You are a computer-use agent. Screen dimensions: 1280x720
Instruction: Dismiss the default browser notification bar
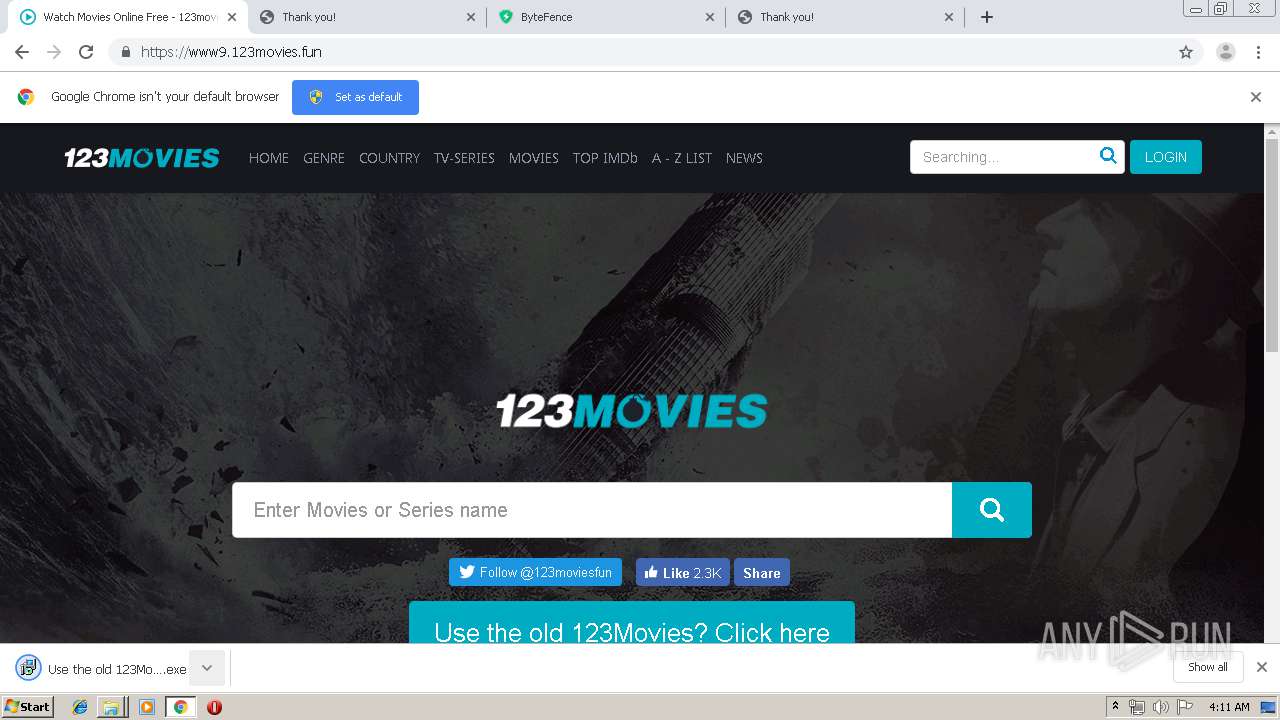(x=1256, y=97)
